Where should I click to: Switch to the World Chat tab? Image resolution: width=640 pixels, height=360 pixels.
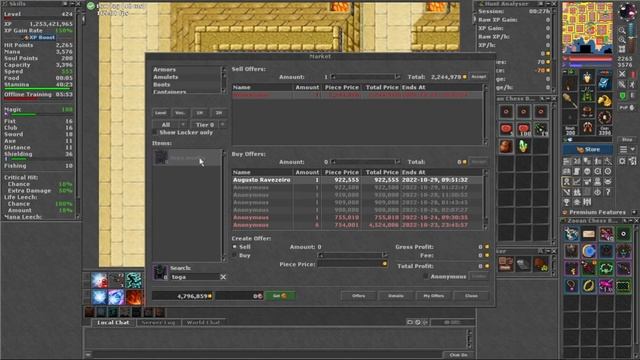(203, 322)
